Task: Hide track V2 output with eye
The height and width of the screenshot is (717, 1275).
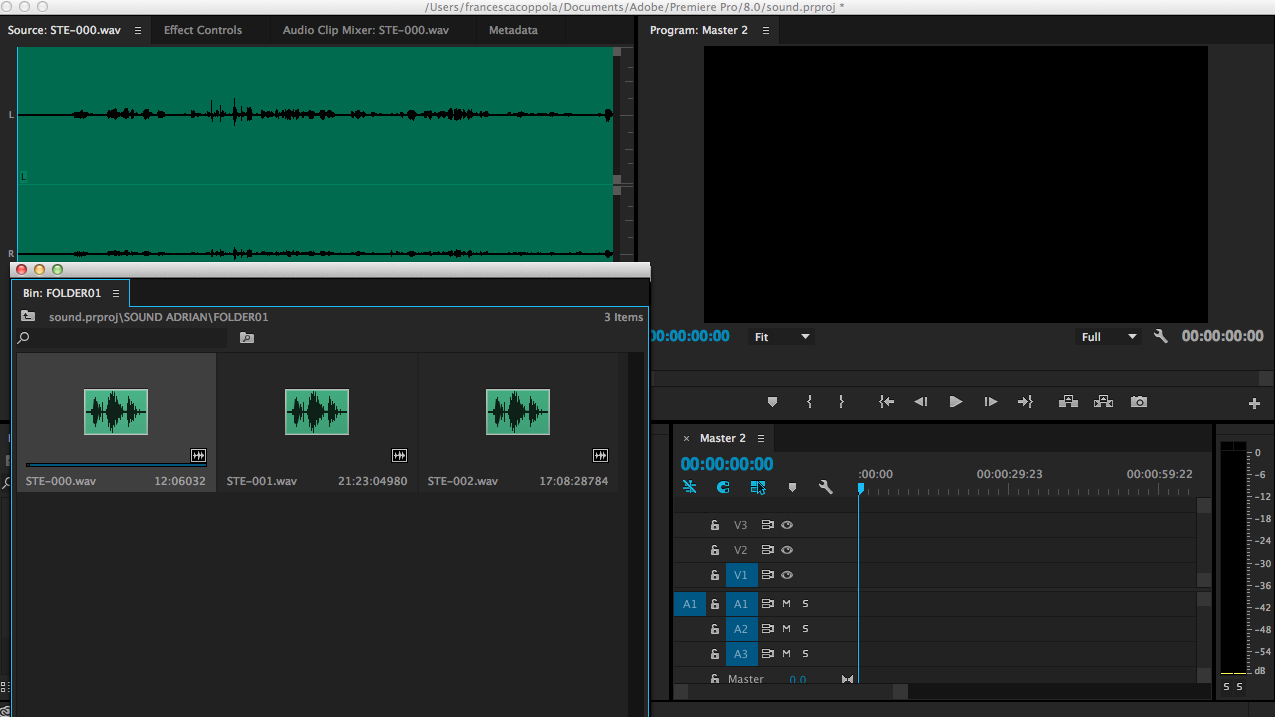Action: point(787,550)
